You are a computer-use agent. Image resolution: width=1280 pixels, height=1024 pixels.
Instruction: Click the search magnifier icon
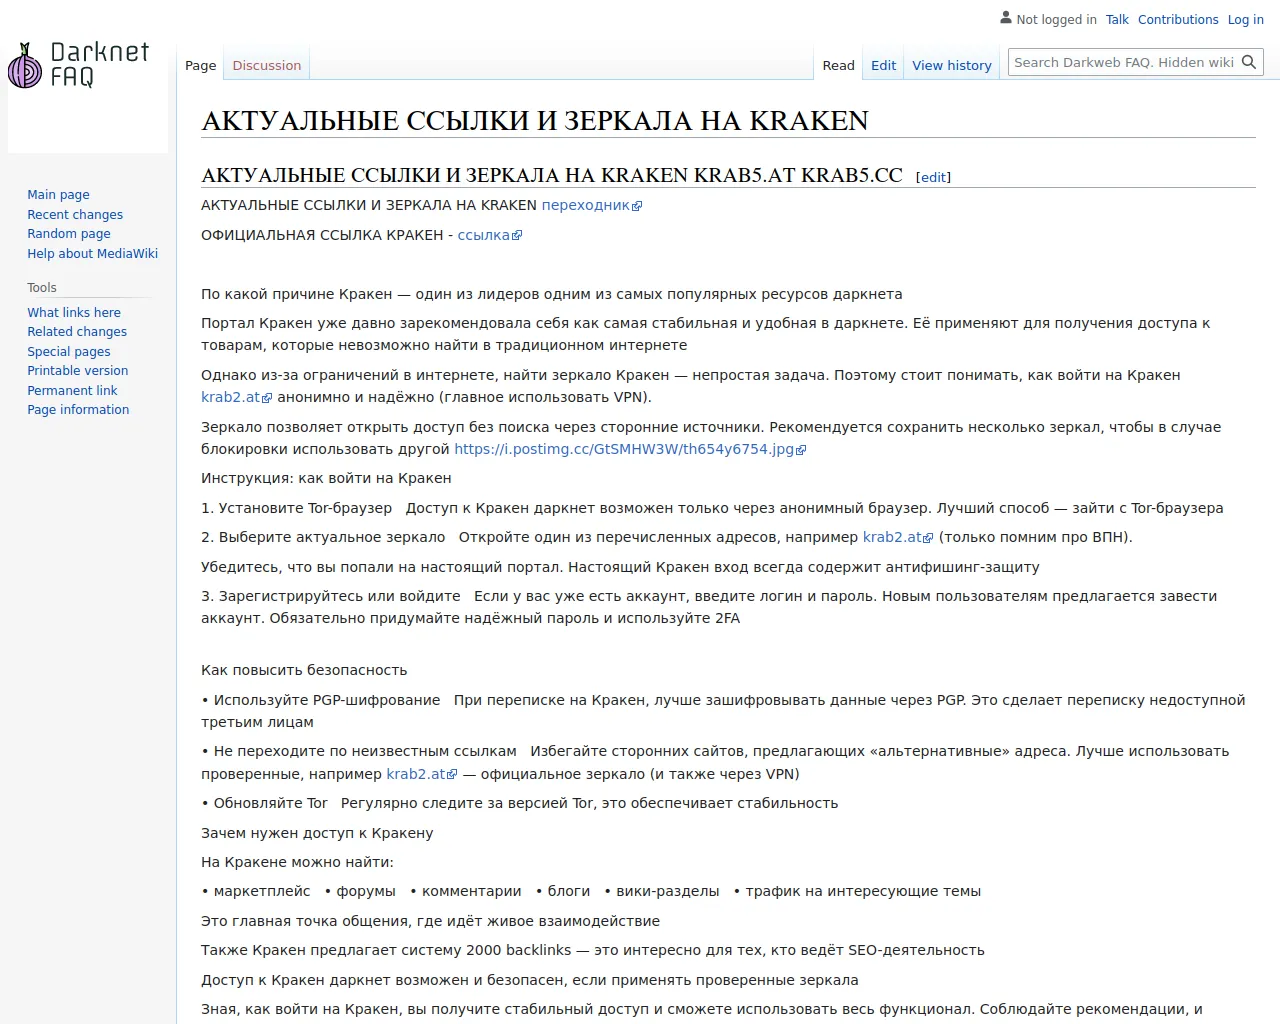point(1249,62)
